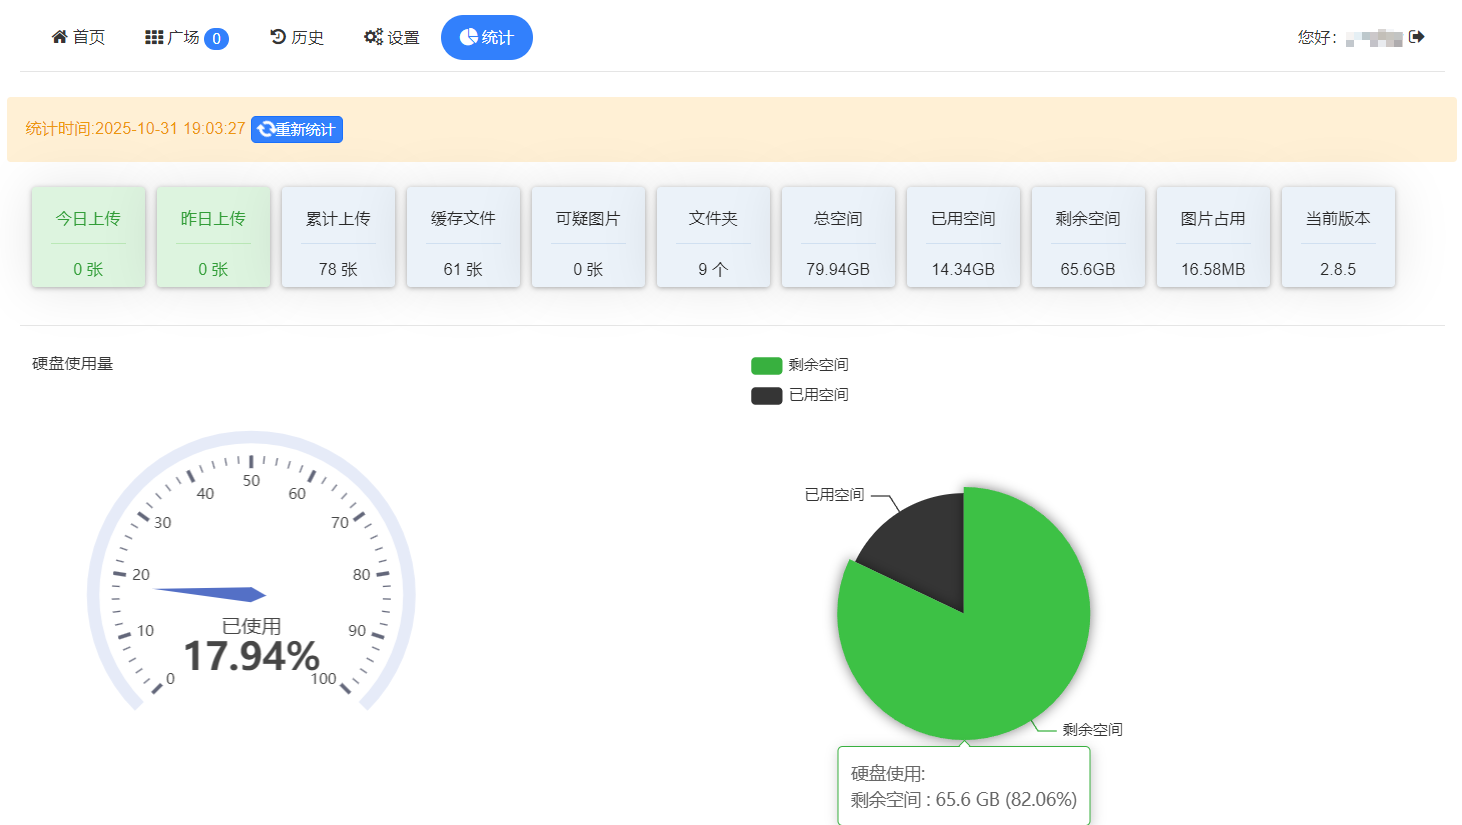Click the 重新统计 button
Screen dimensions: 1462x825
(x=297, y=129)
